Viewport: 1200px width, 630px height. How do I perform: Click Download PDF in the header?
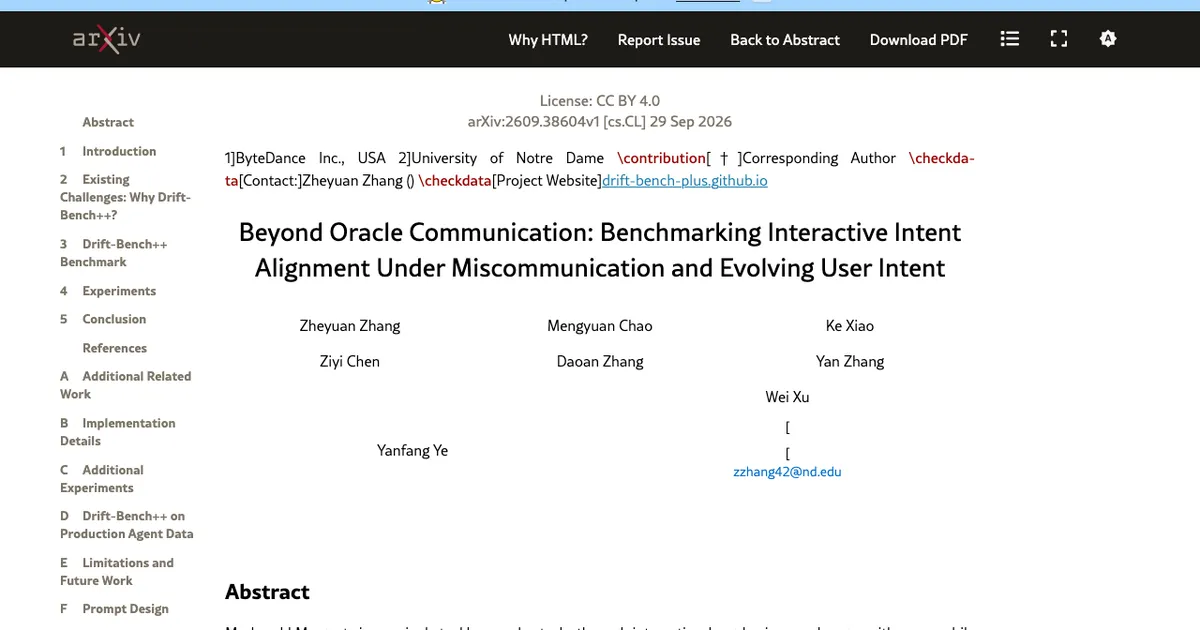(919, 40)
